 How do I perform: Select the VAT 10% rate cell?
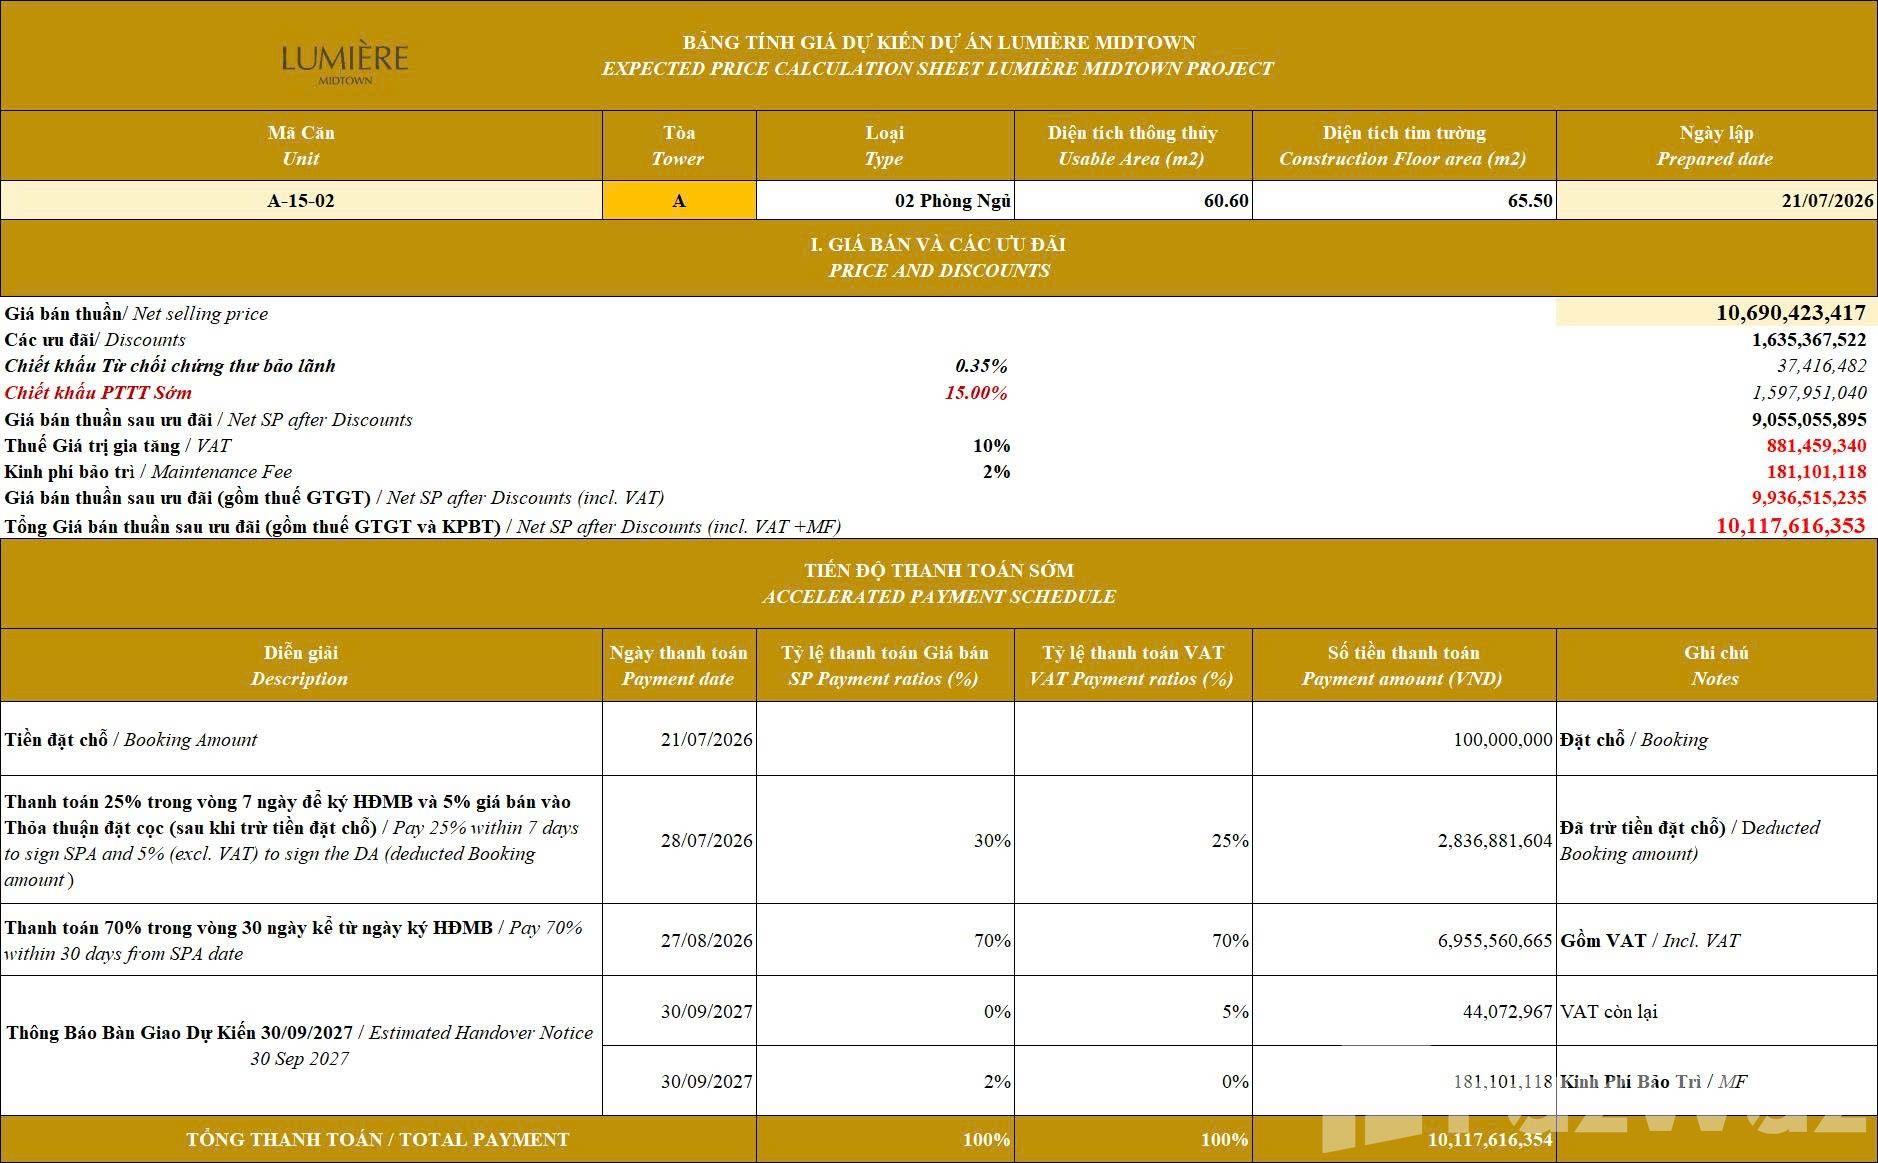click(x=991, y=445)
